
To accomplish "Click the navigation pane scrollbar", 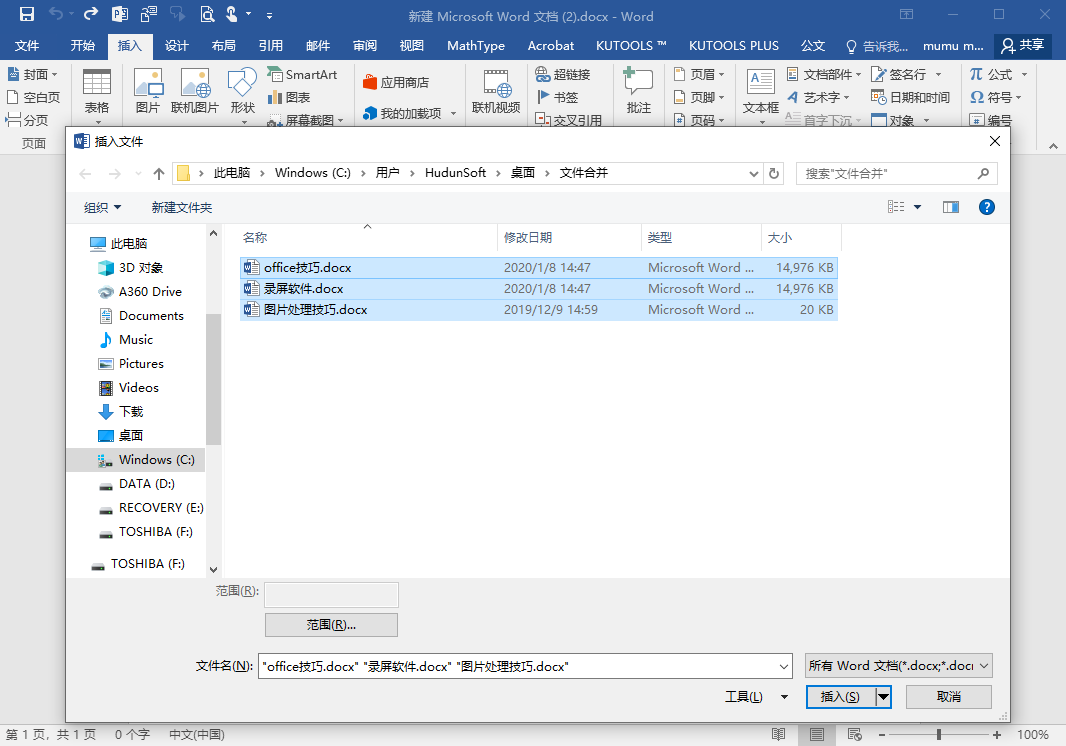I will [x=213, y=379].
